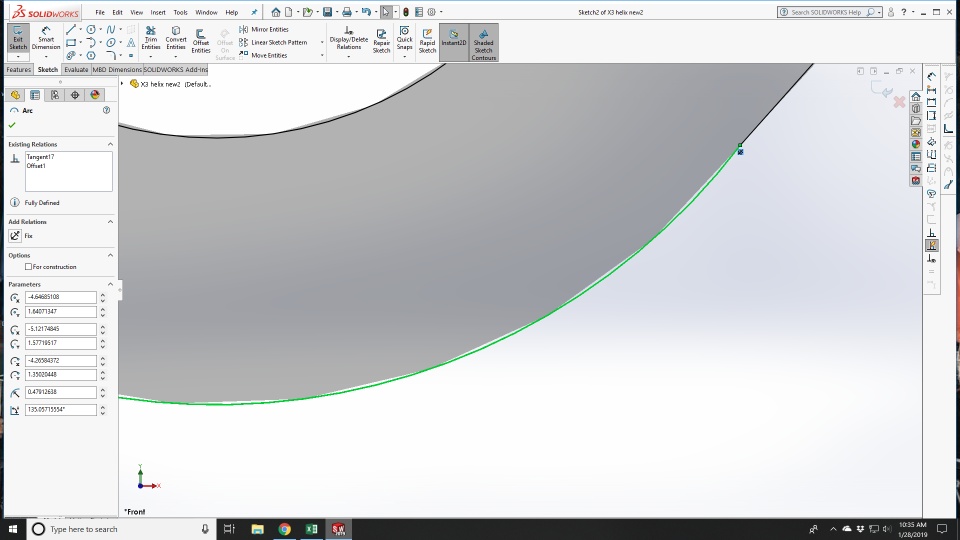Open the Linear Sketch Pattern dropdown arrow
Viewport: 960px width, 540px height.
click(322, 42)
